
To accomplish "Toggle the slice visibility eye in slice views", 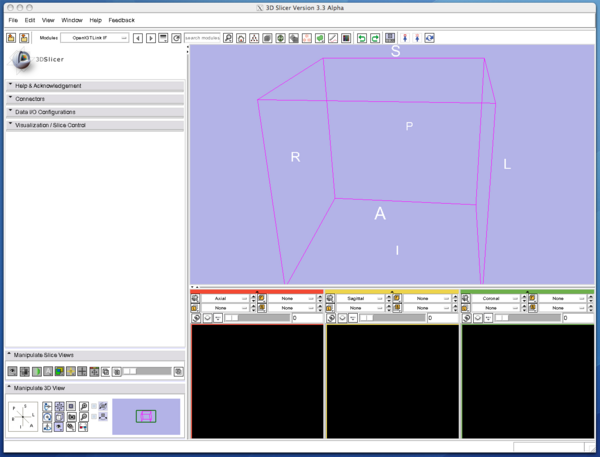I will pos(12,371).
